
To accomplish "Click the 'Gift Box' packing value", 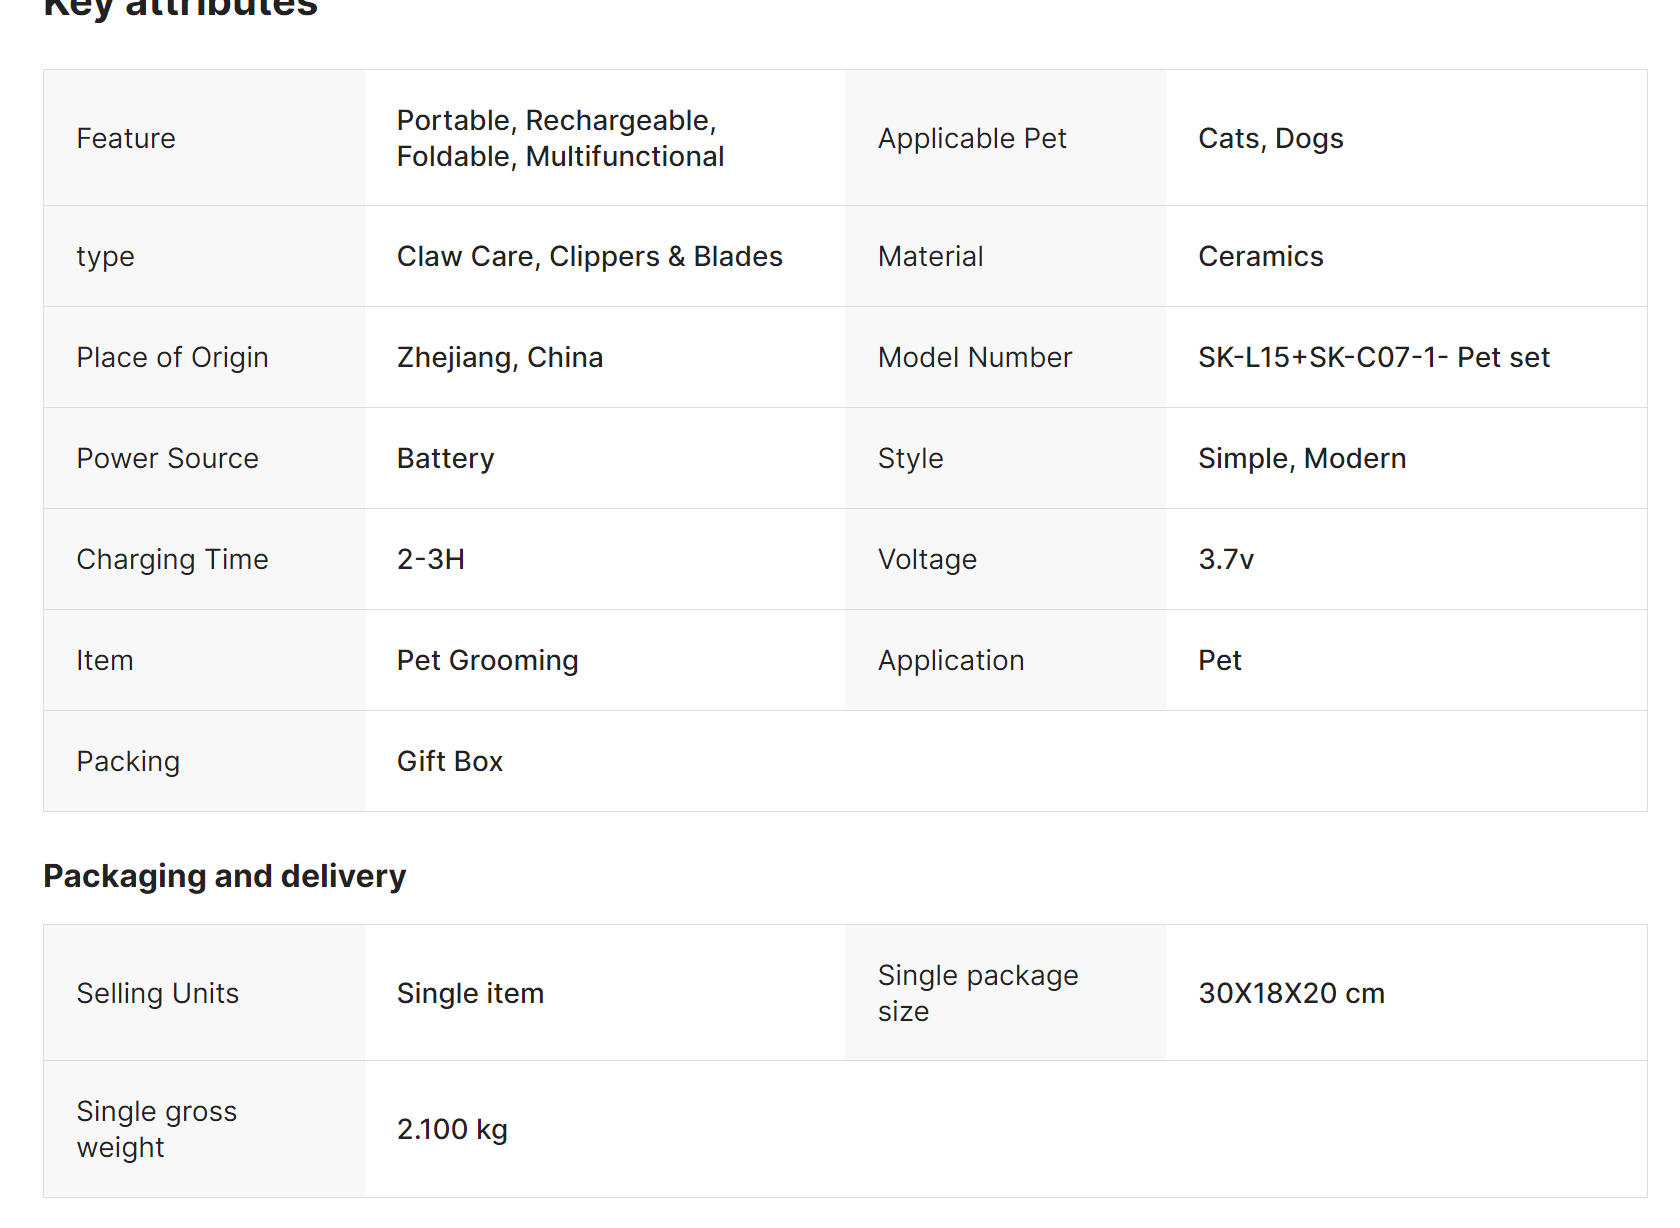I will click(x=449, y=761).
